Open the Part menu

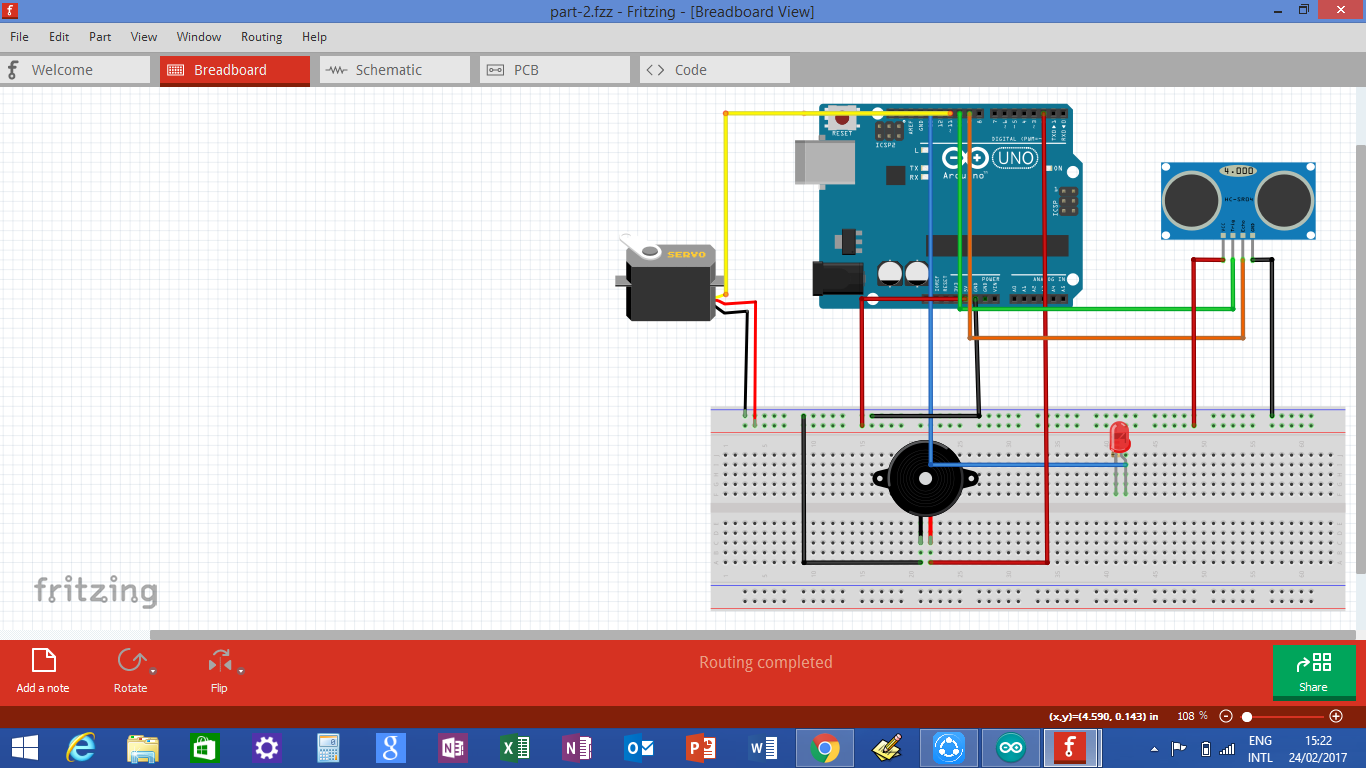pos(99,37)
